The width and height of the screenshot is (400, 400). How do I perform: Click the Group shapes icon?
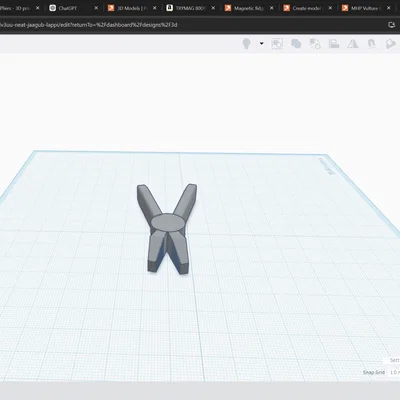pyautogui.click(x=296, y=44)
